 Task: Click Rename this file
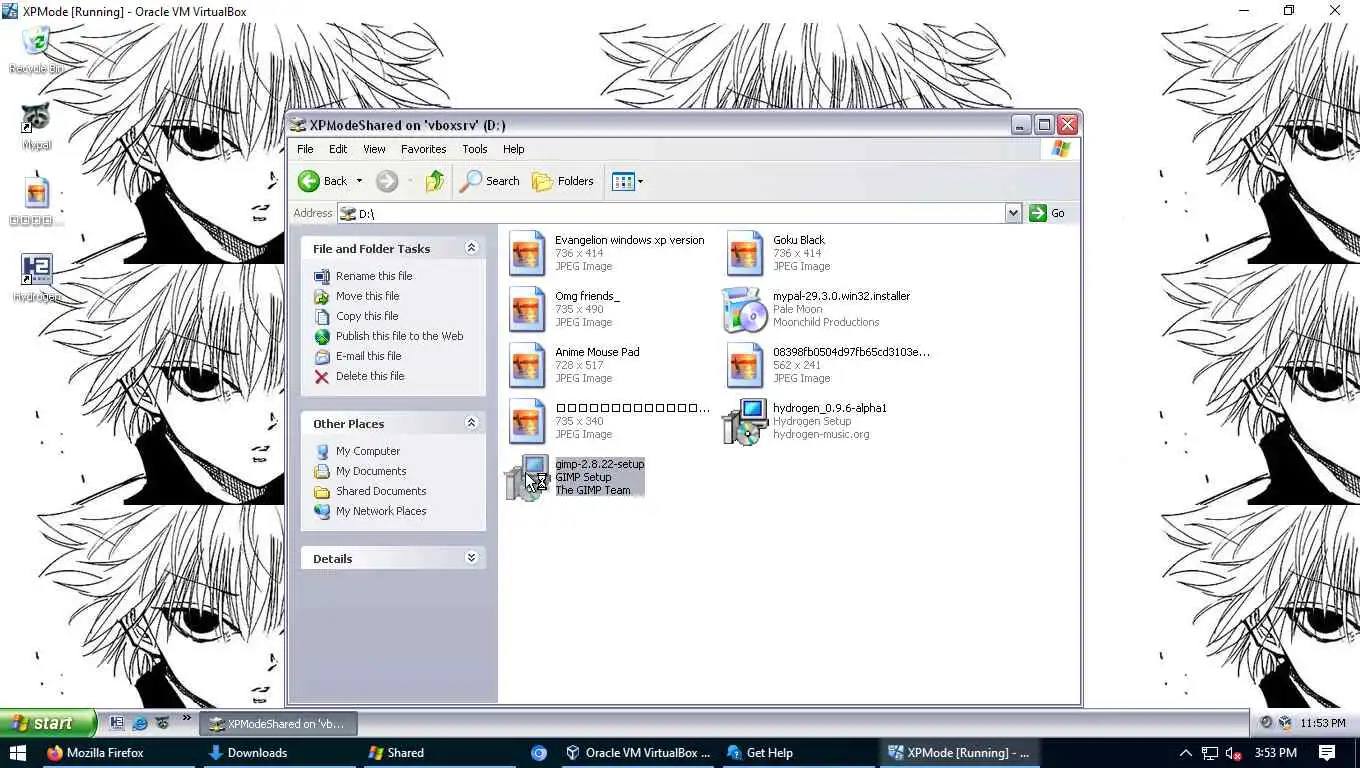pos(363,276)
